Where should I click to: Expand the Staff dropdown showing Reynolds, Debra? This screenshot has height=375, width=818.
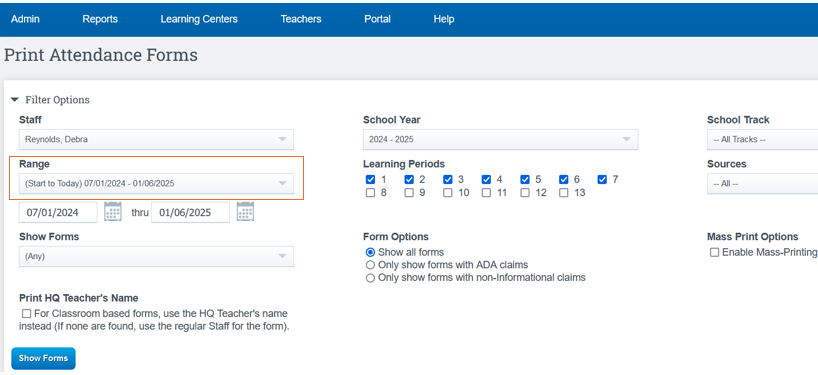(x=157, y=140)
